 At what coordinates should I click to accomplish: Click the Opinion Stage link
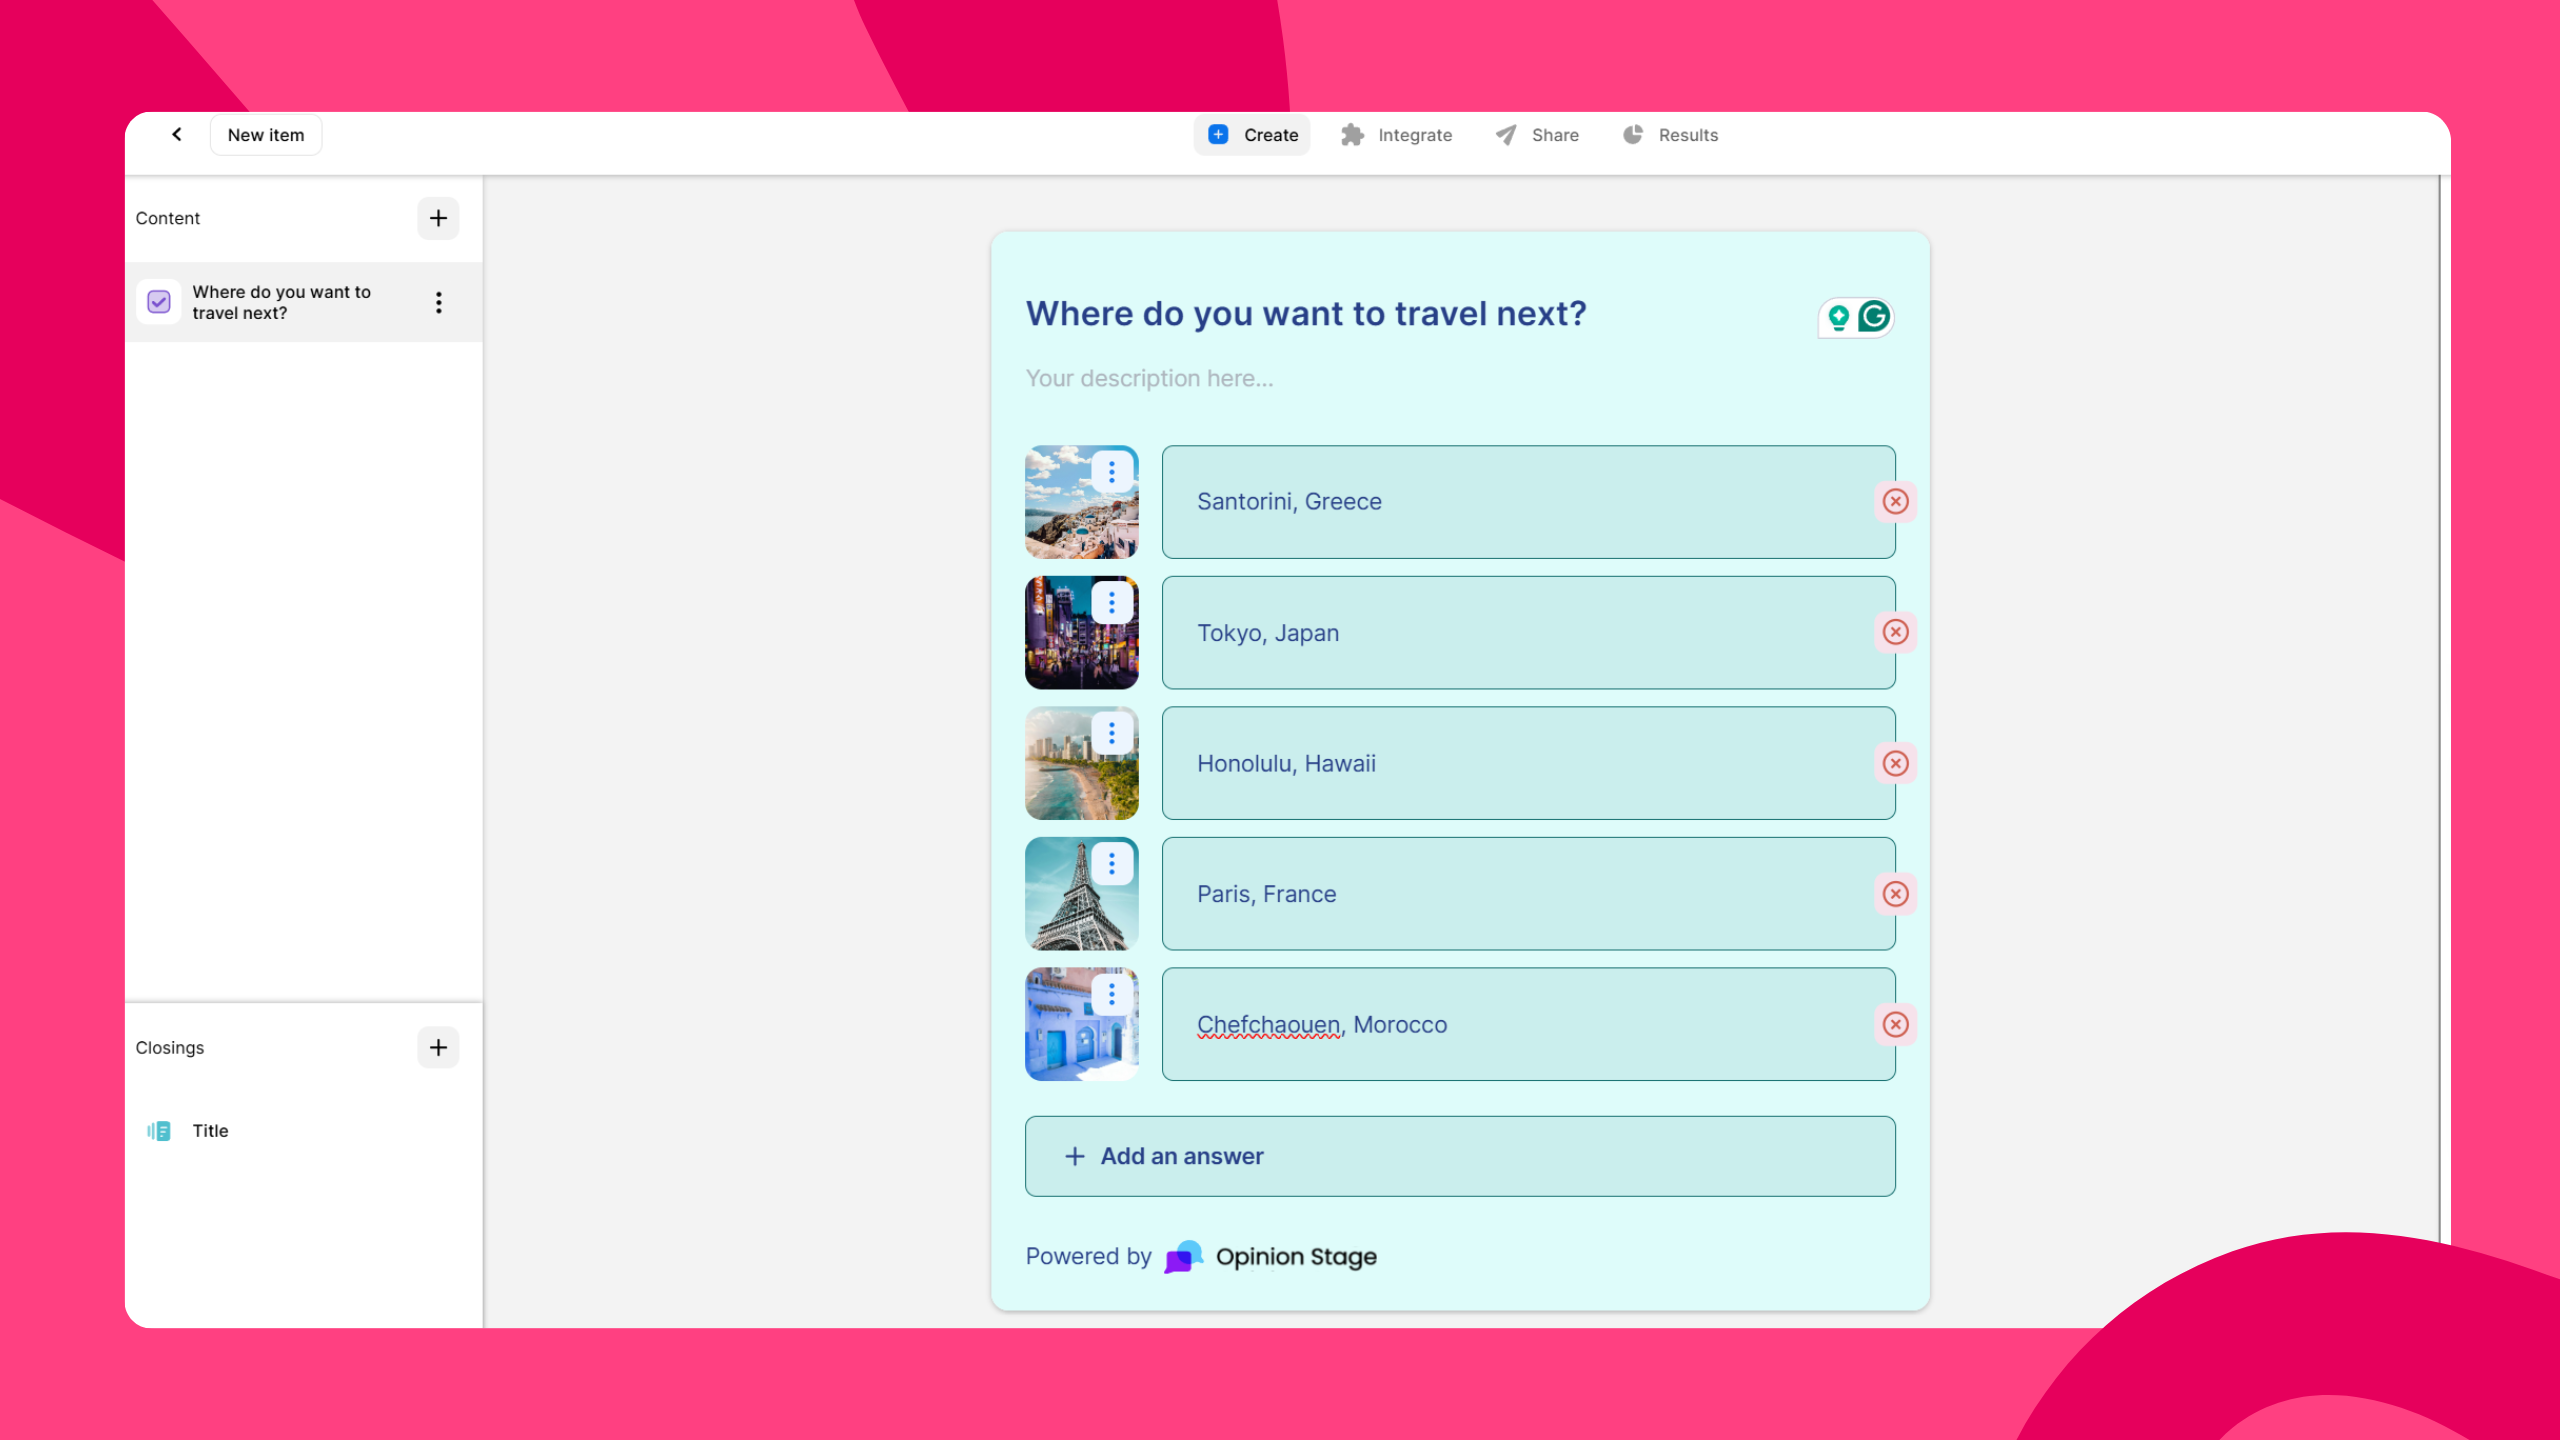click(x=1272, y=1257)
